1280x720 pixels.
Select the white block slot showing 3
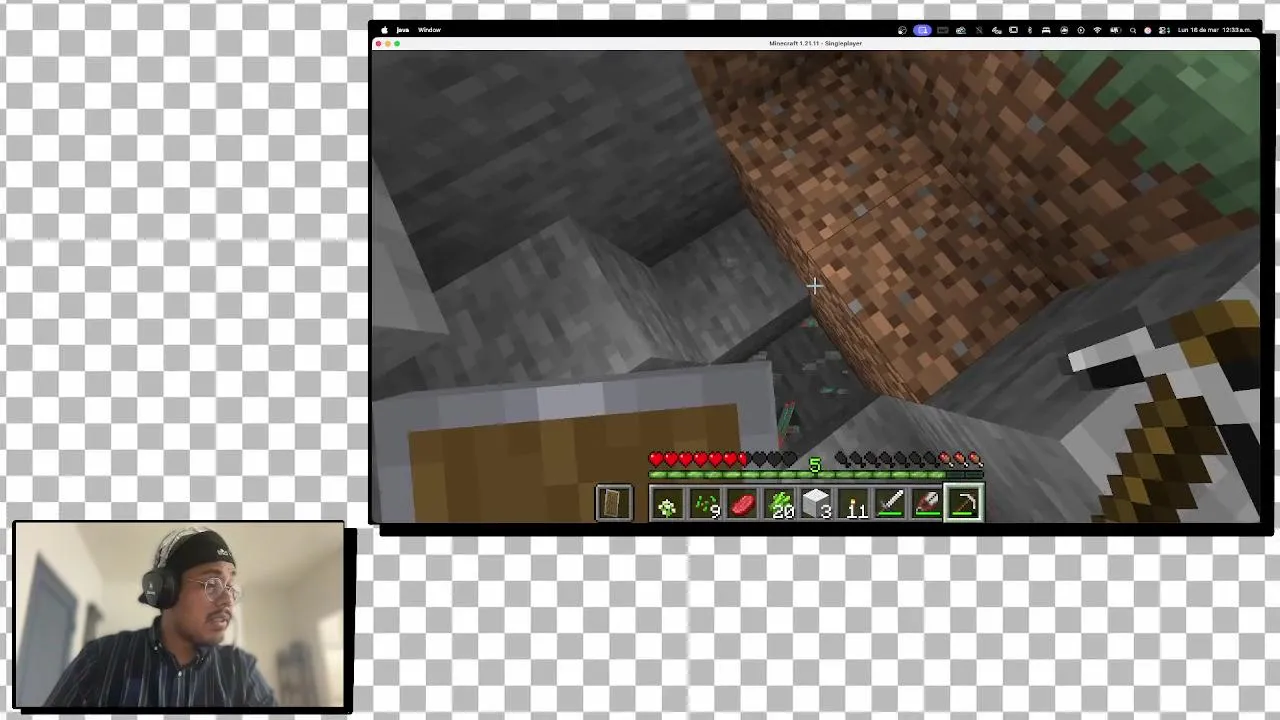coord(817,504)
